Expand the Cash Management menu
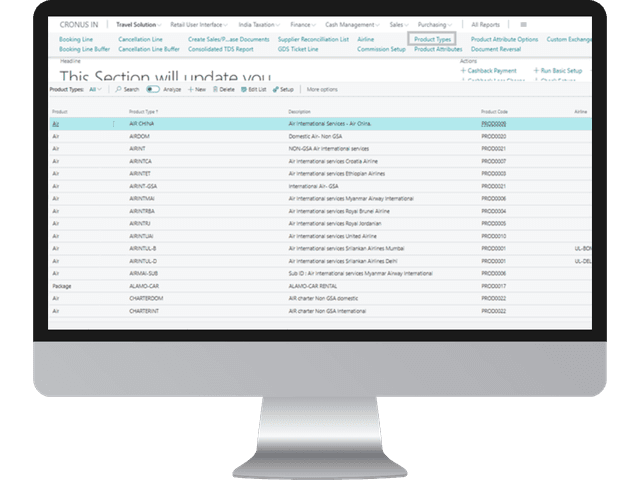 (x=352, y=25)
